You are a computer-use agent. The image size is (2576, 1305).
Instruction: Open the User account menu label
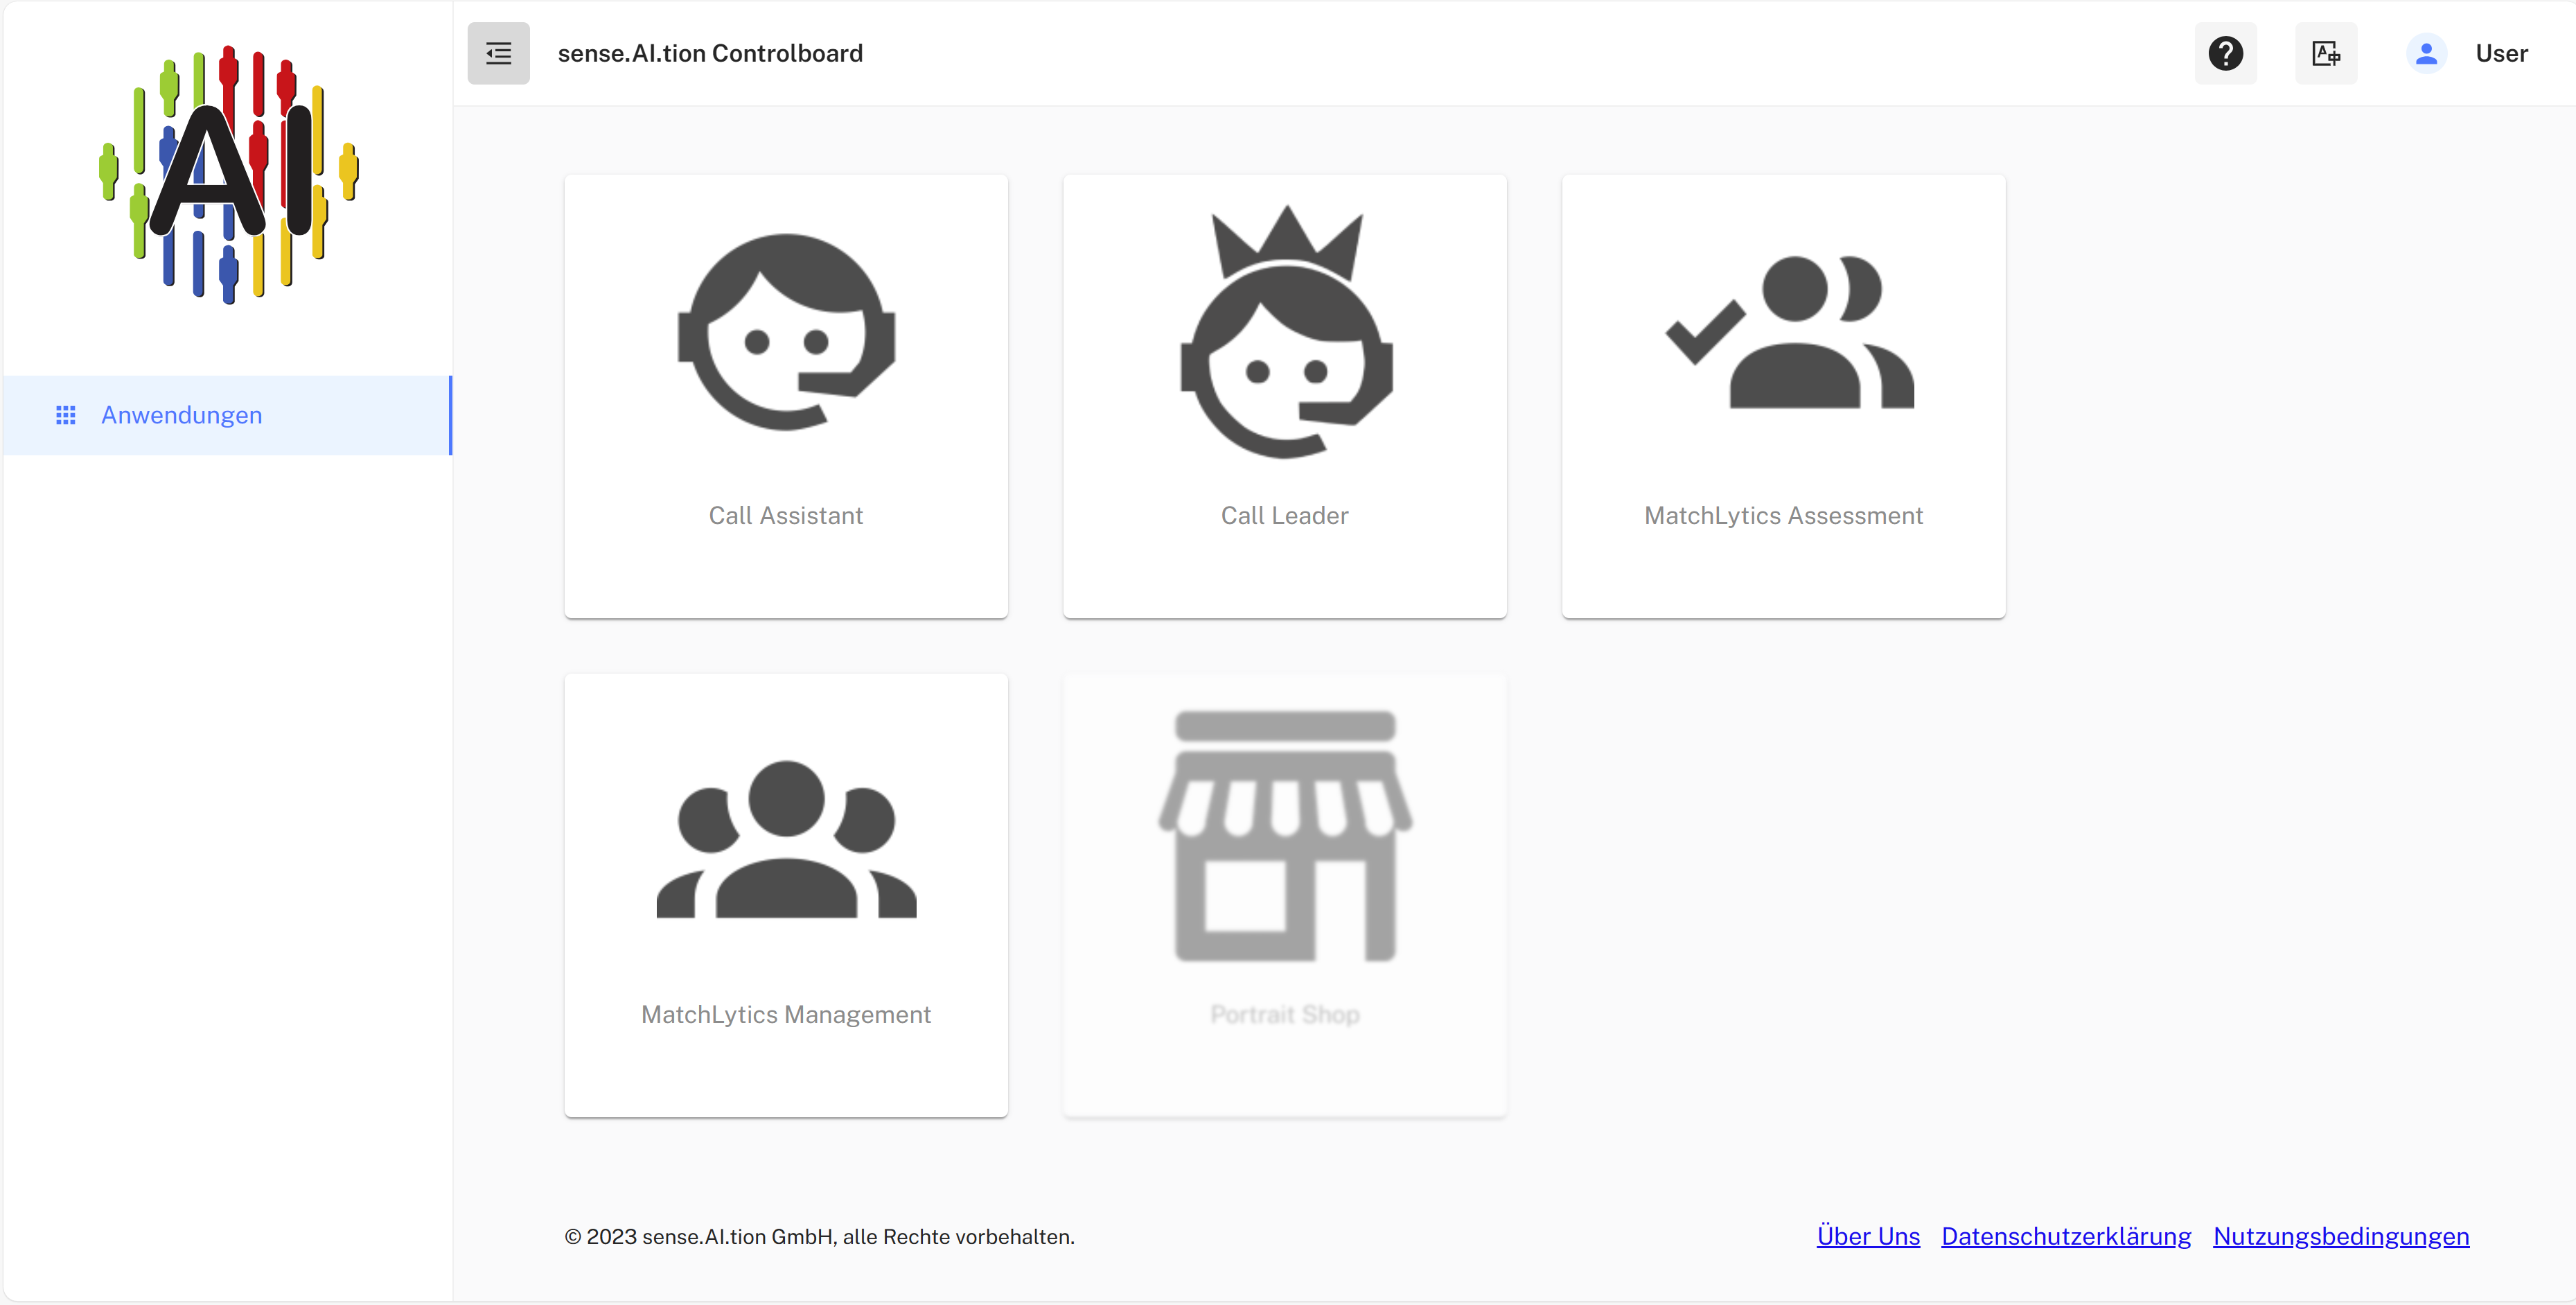point(2501,53)
